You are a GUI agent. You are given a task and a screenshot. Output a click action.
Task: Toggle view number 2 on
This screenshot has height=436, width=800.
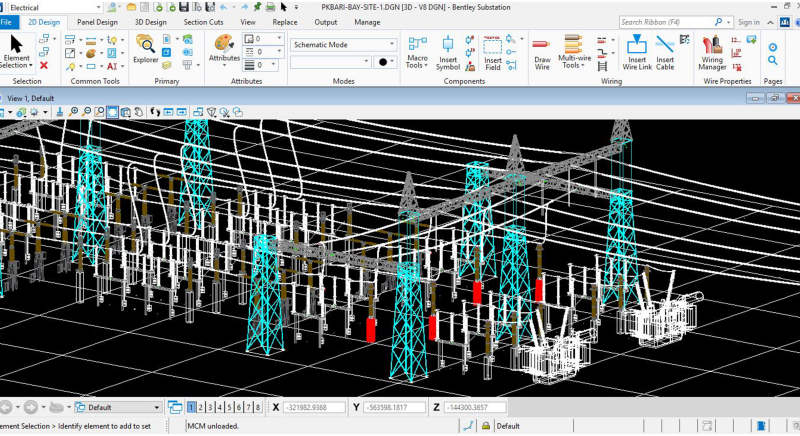pyautogui.click(x=200, y=408)
